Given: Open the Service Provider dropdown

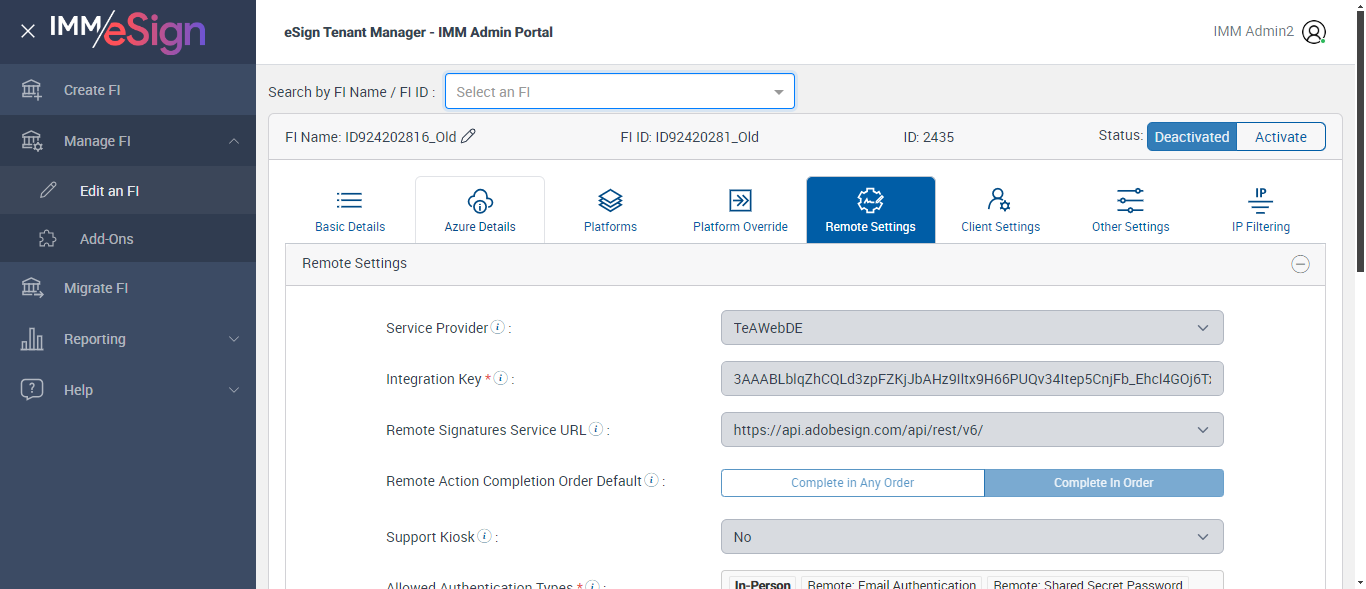Looking at the screenshot, I should coord(971,328).
